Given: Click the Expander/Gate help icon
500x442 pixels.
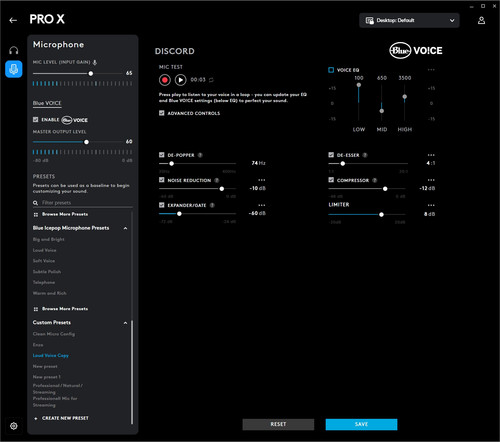Looking at the screenshot, I should click(212, 205).
